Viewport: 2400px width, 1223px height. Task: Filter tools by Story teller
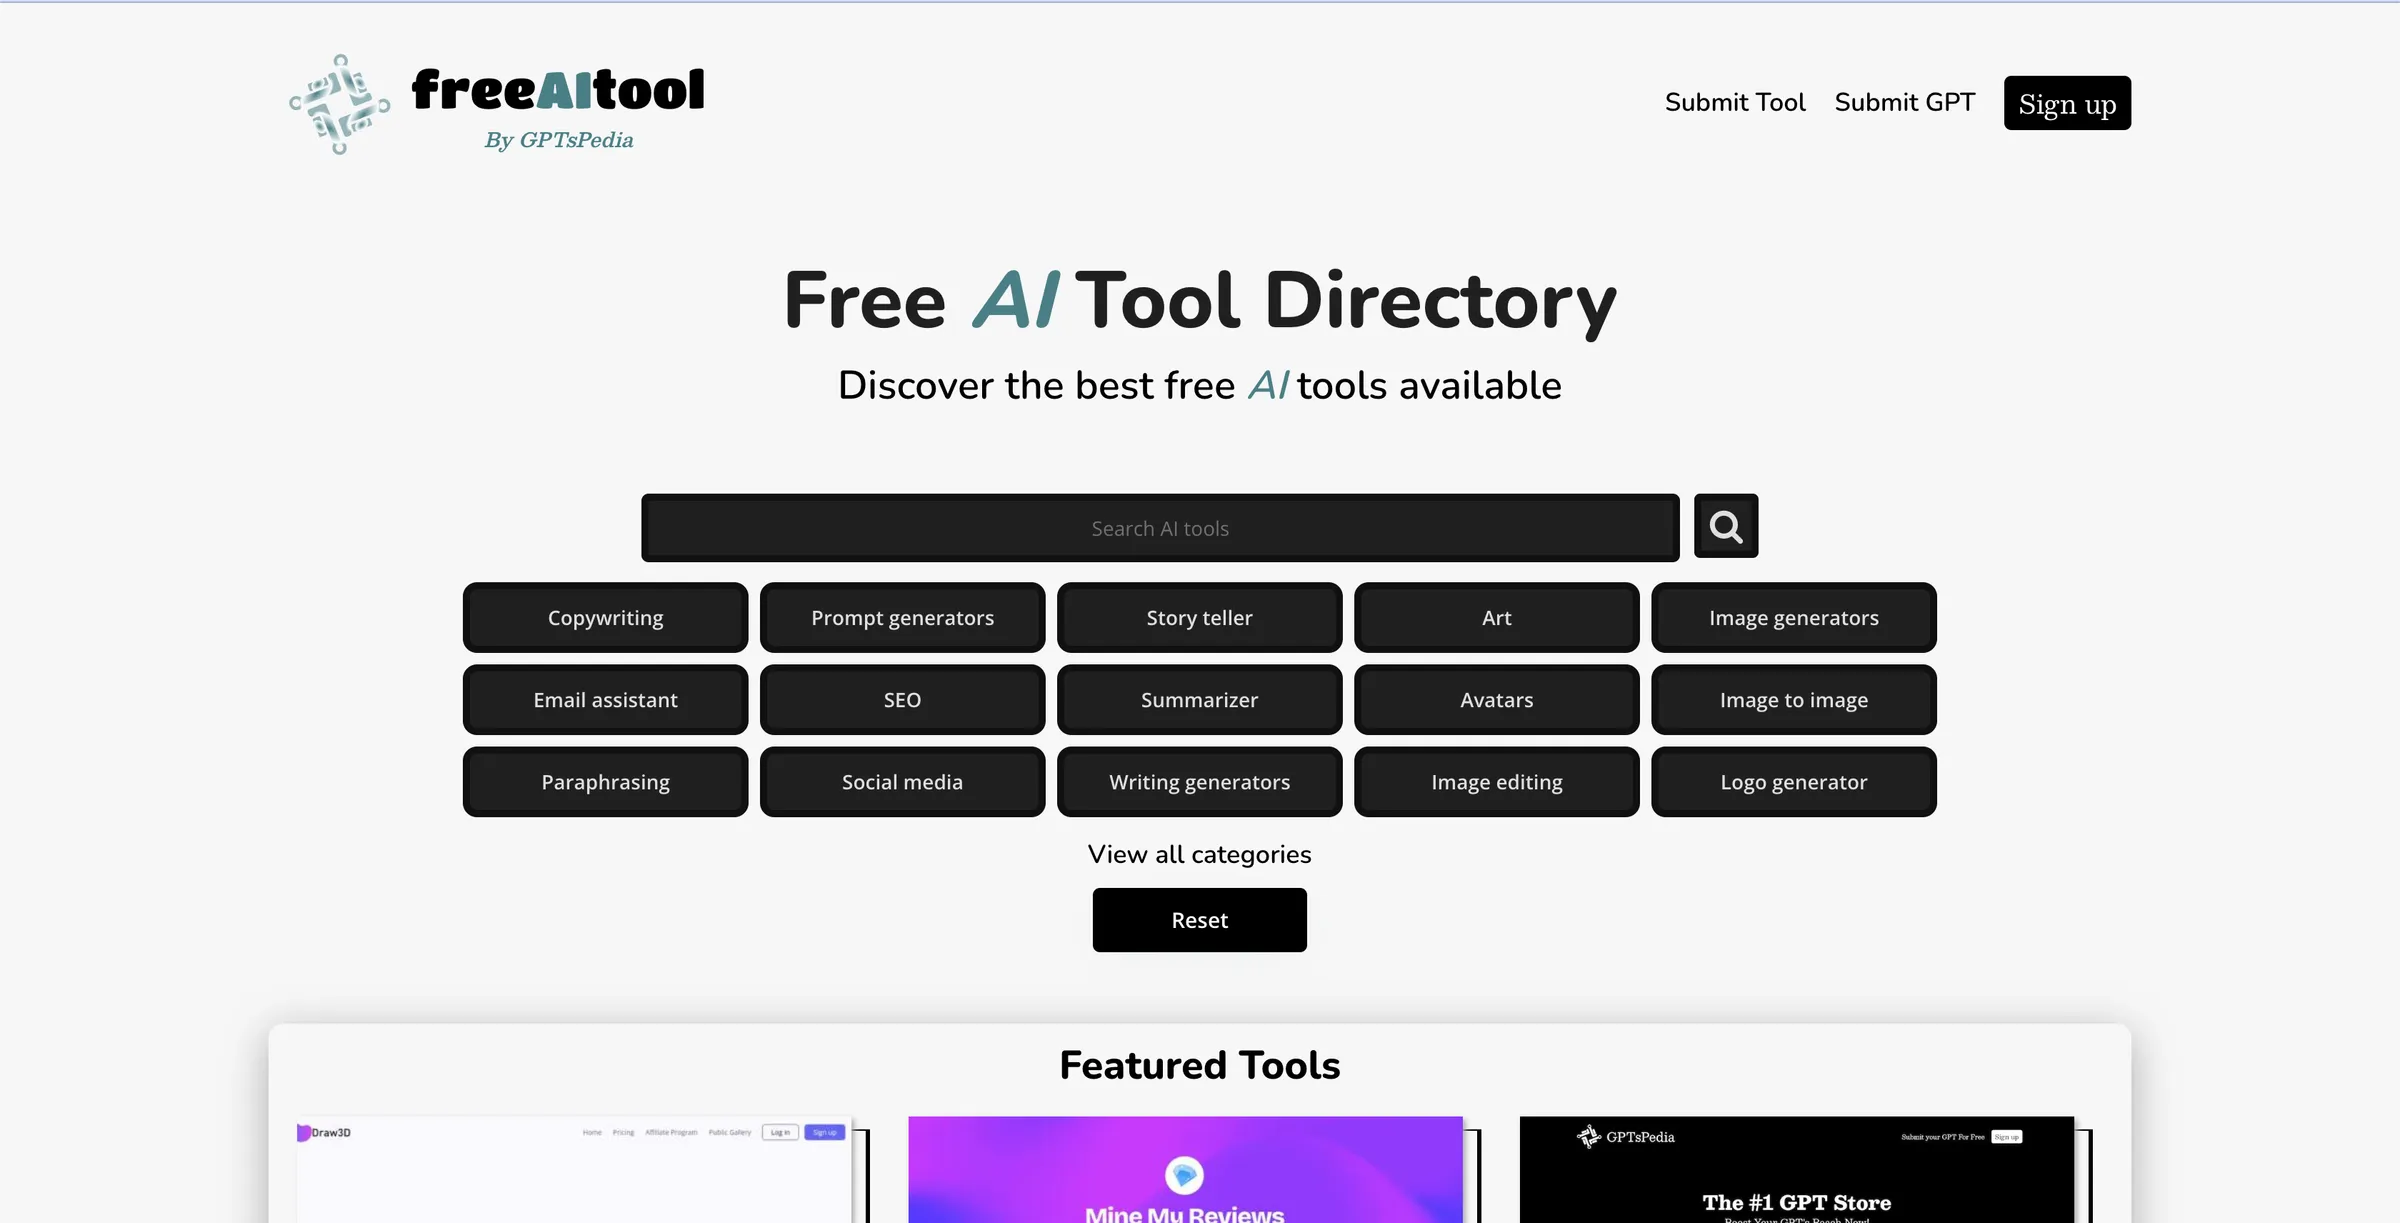point(1199,617)
